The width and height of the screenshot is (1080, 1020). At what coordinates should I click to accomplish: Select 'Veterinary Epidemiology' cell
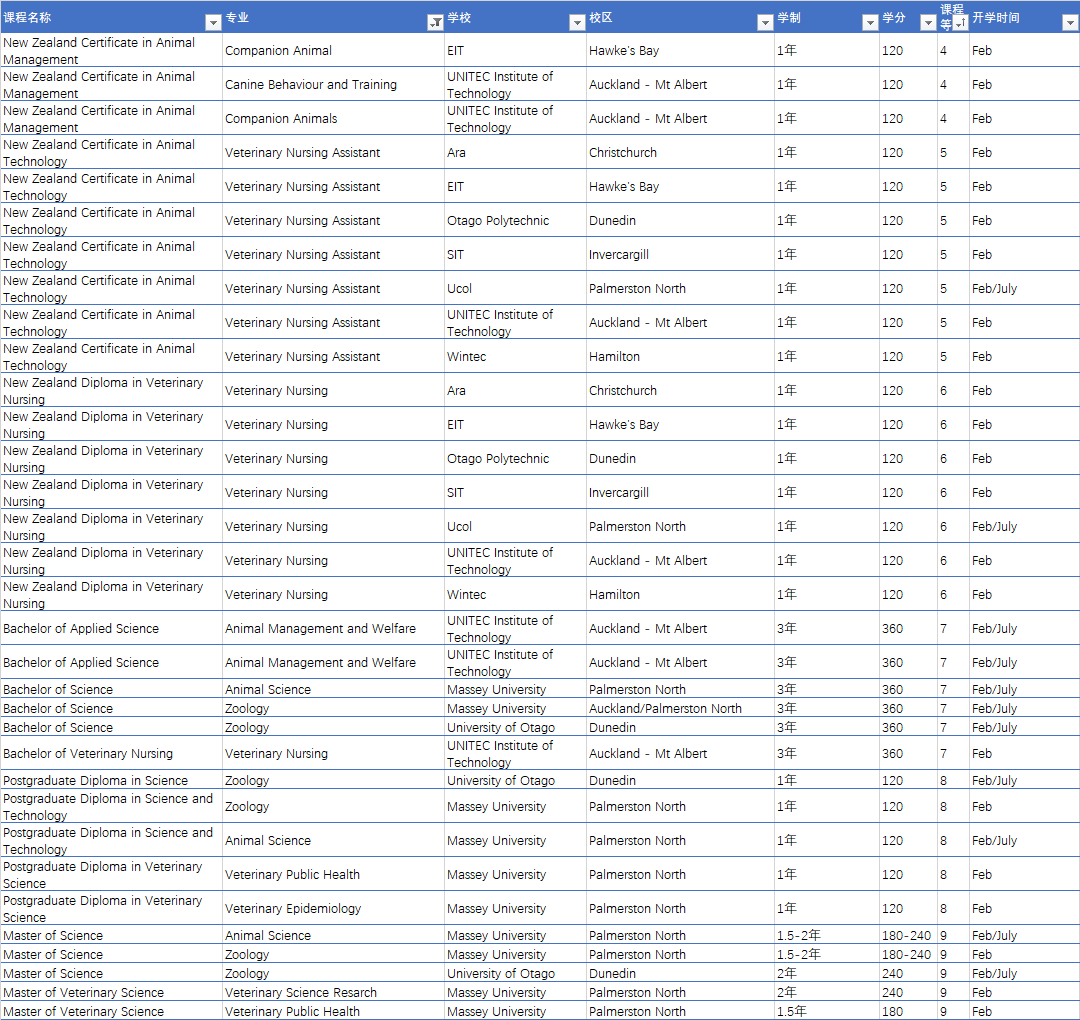[x=333, y=908]
